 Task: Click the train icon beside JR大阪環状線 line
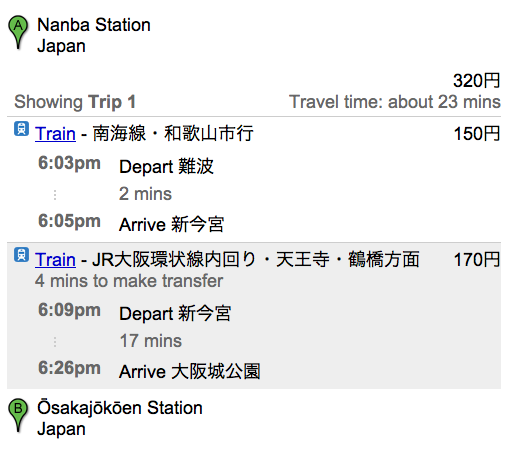21,255
